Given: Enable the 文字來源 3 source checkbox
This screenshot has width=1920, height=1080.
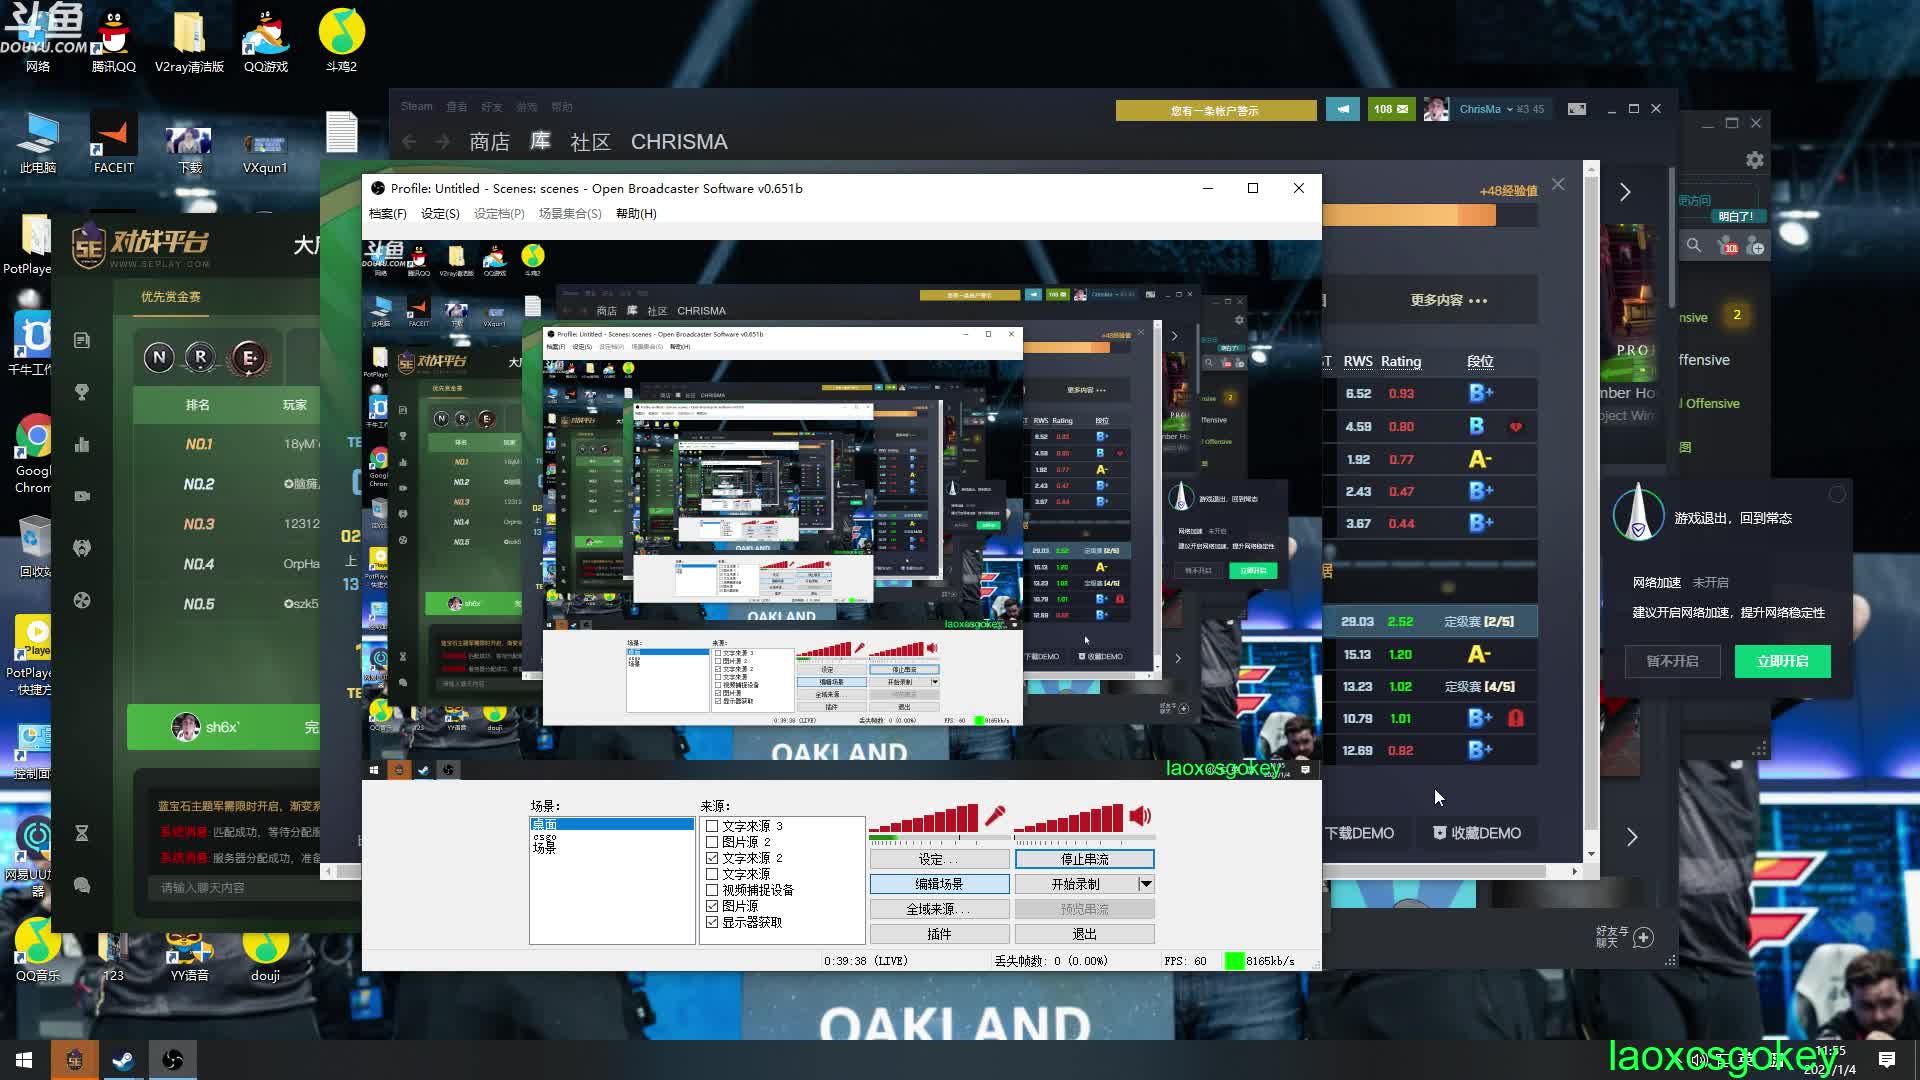Looking at the screenshot, I should [x=712, y=826].
